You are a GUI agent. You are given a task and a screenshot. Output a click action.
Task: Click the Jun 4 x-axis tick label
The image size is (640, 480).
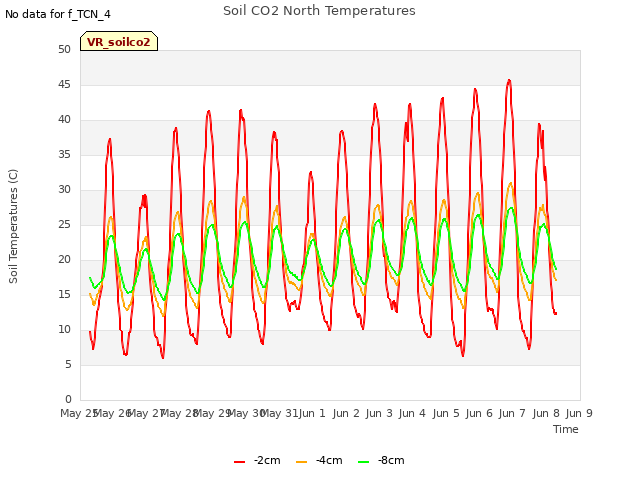coord(412,413)
